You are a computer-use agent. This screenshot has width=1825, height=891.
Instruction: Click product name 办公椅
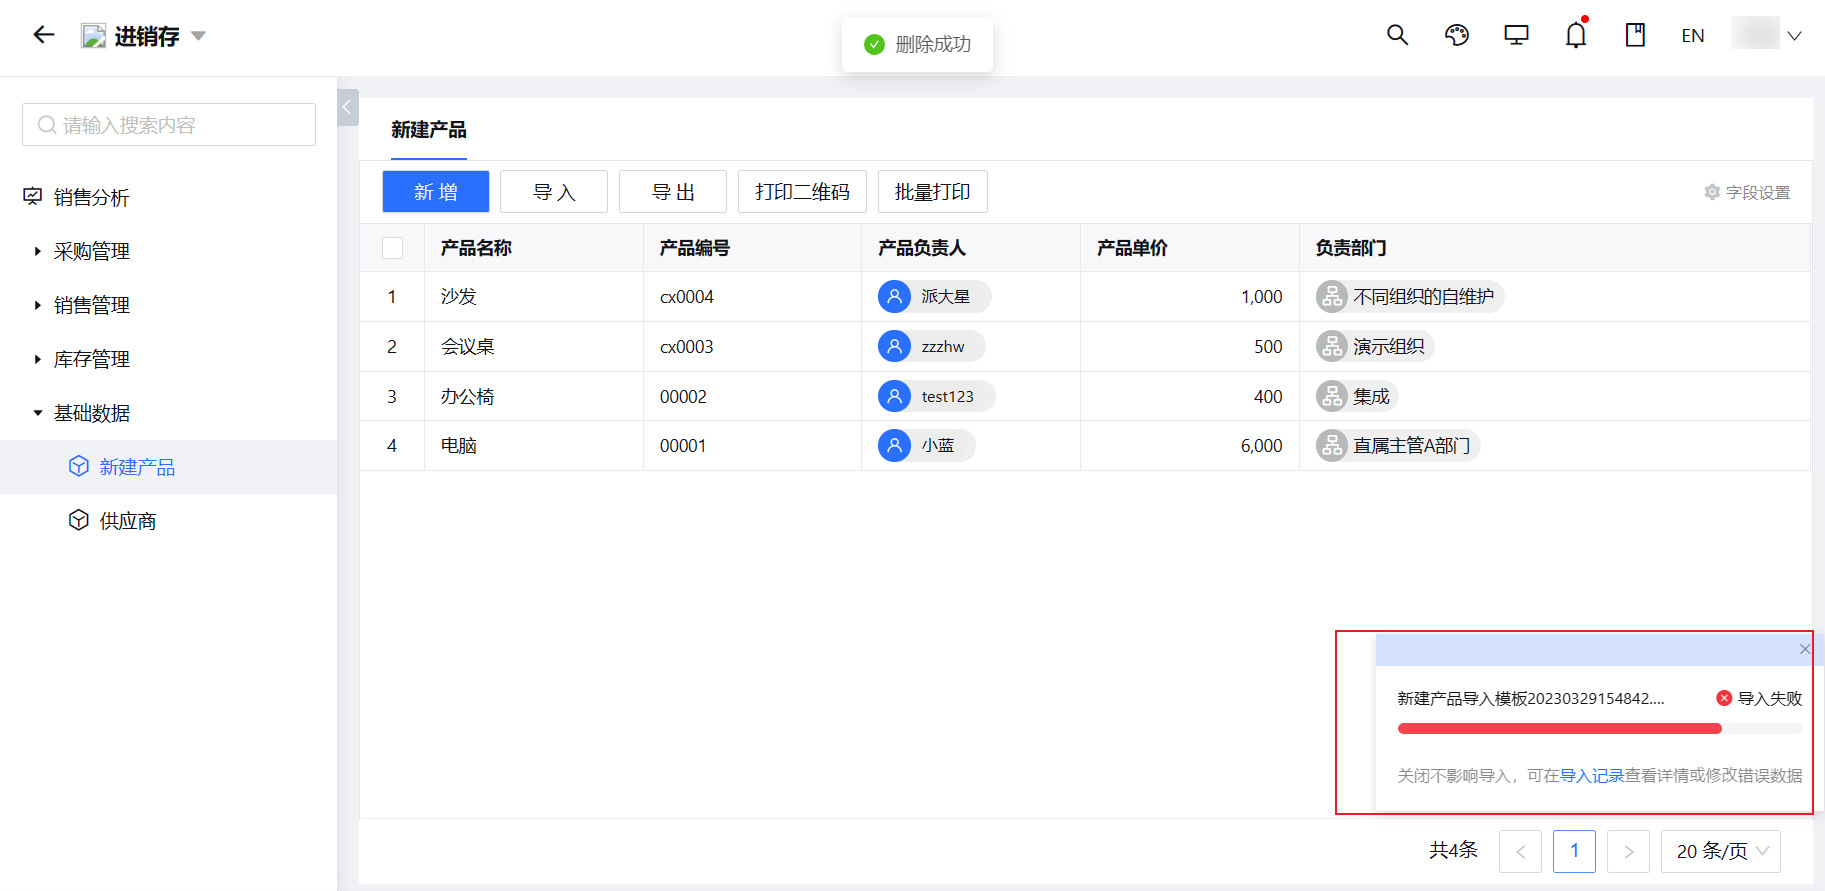(x=468, y=397)
